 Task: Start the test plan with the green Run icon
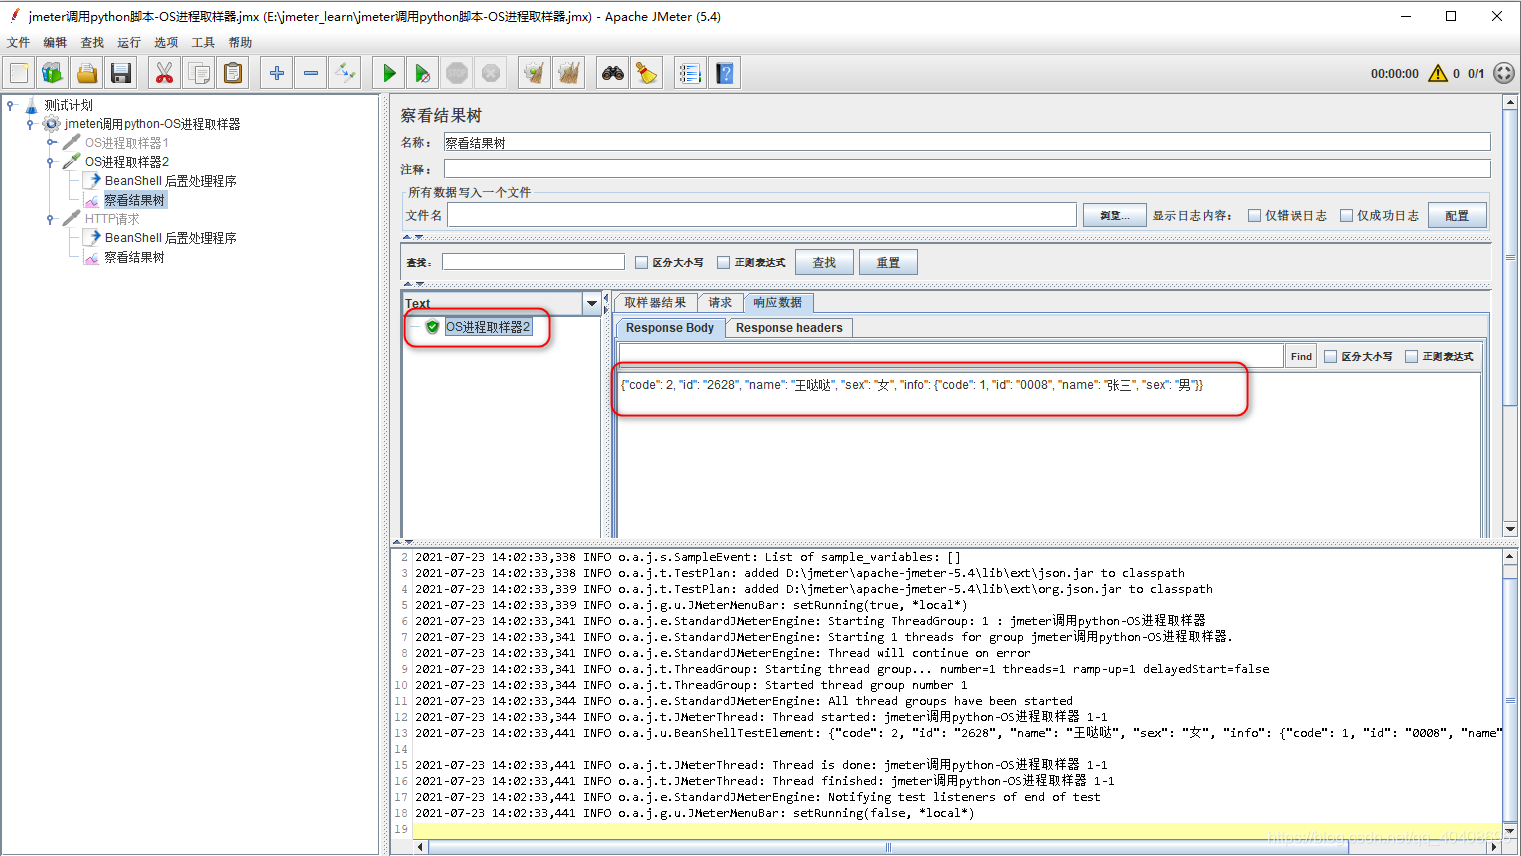pos(388,72)
